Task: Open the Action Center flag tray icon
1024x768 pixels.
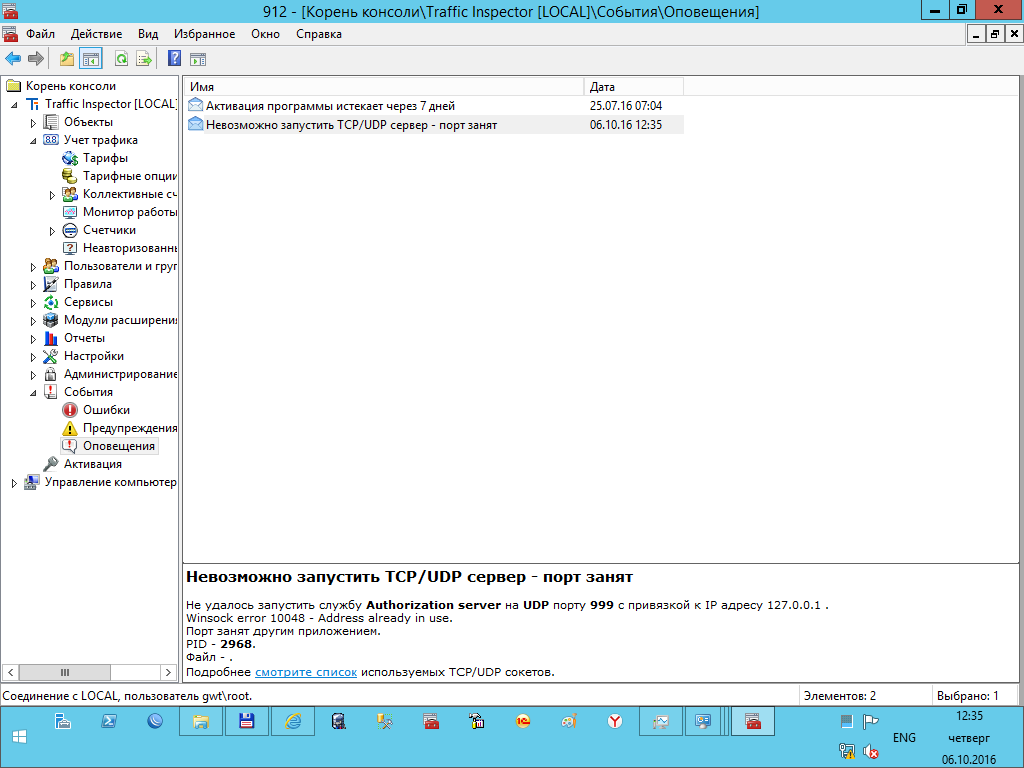Action: click(871, 722)
